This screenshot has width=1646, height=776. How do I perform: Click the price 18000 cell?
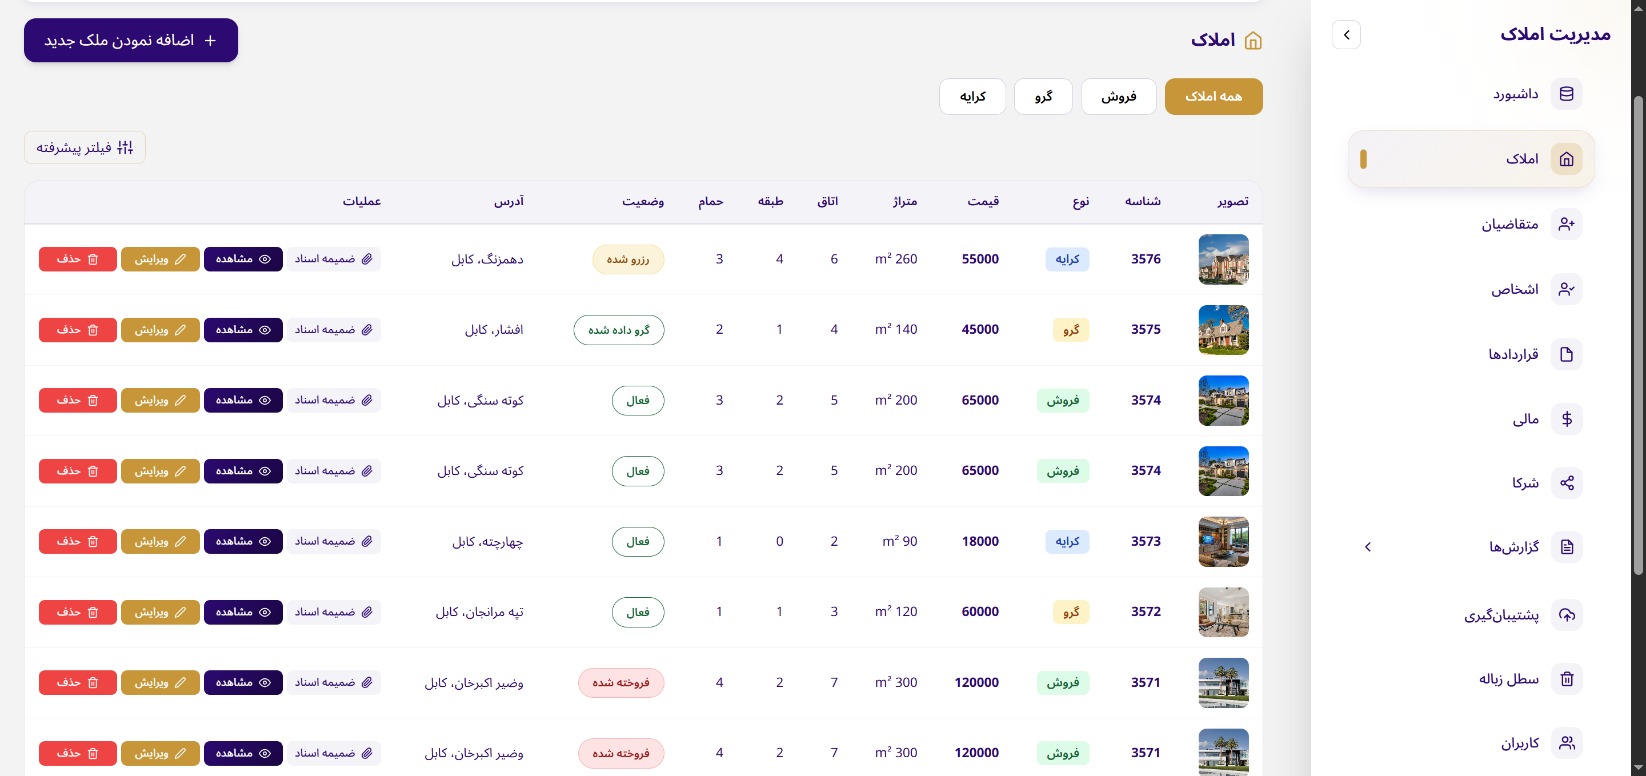point(980,541)
